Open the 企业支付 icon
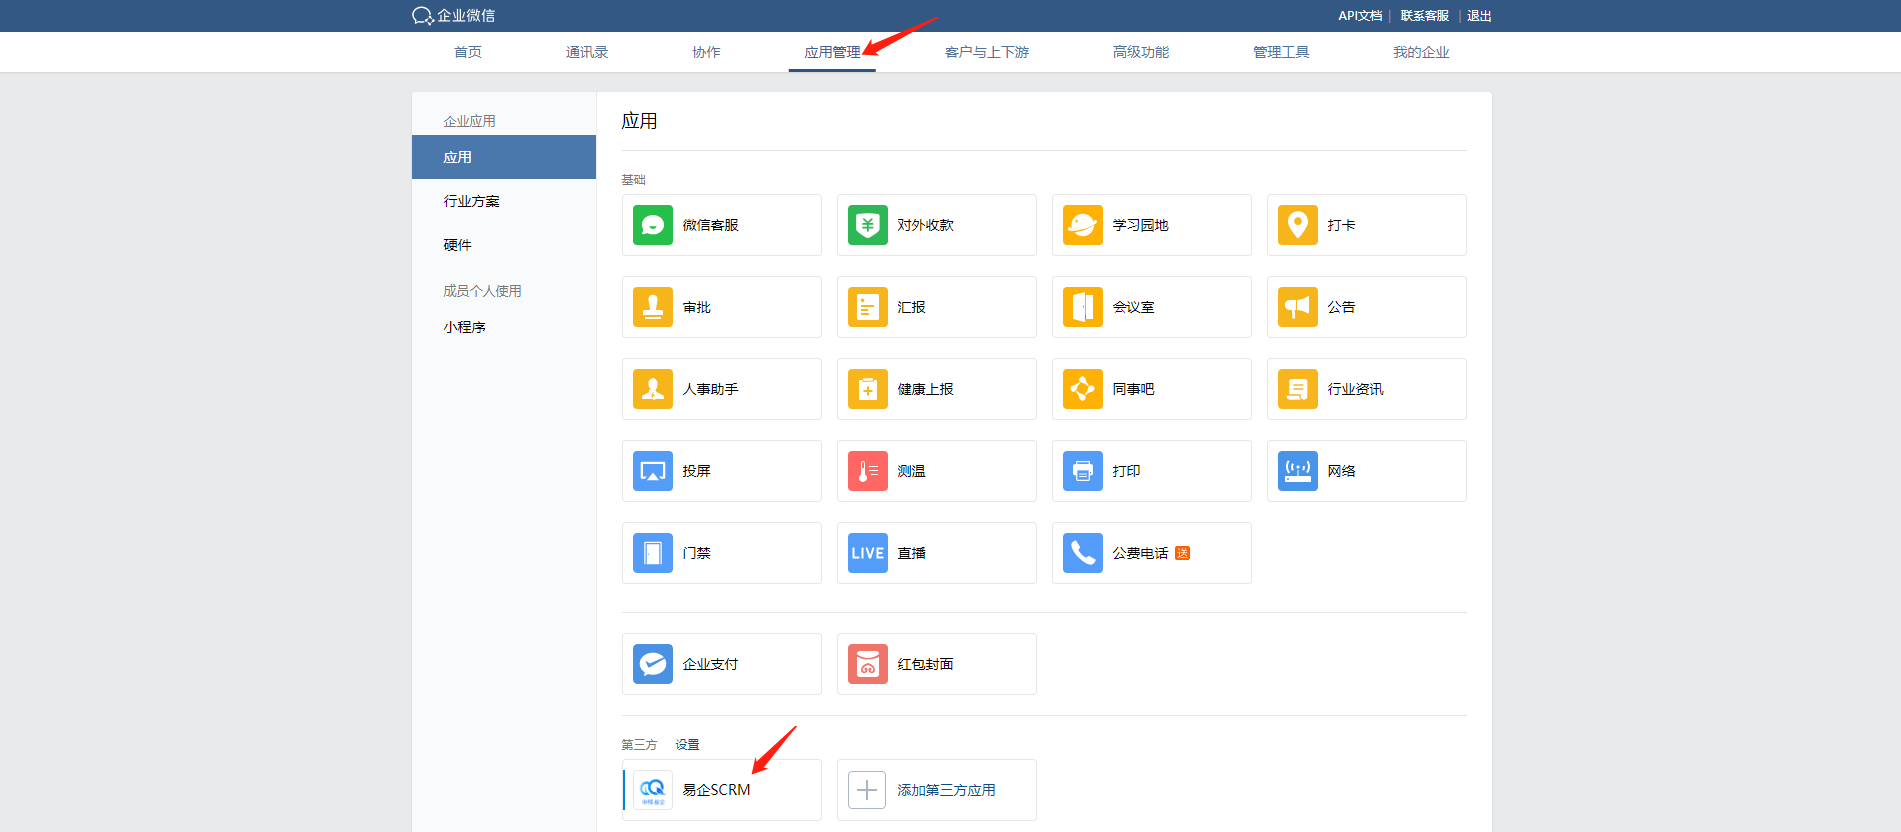1901x832 pixels. point(653,664)
